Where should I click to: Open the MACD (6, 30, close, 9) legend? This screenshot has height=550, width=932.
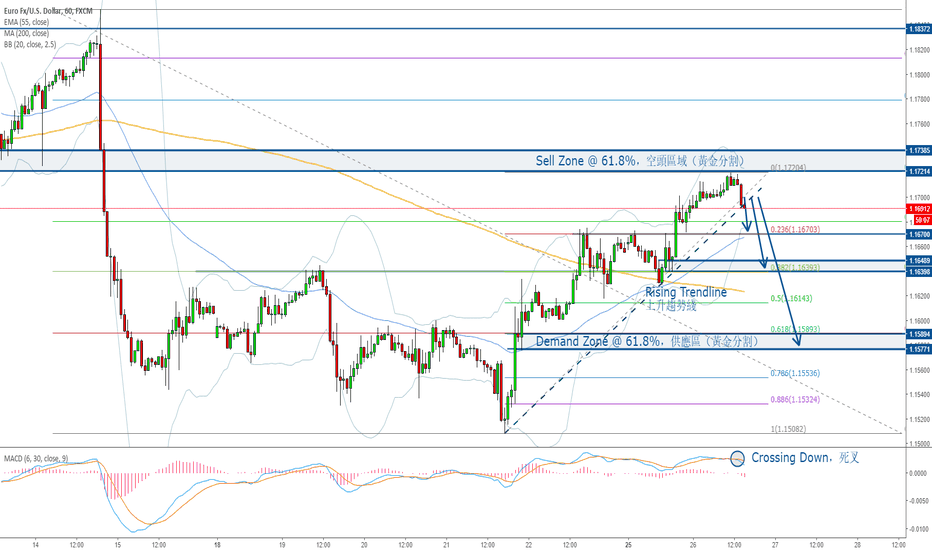pos(36,458)
